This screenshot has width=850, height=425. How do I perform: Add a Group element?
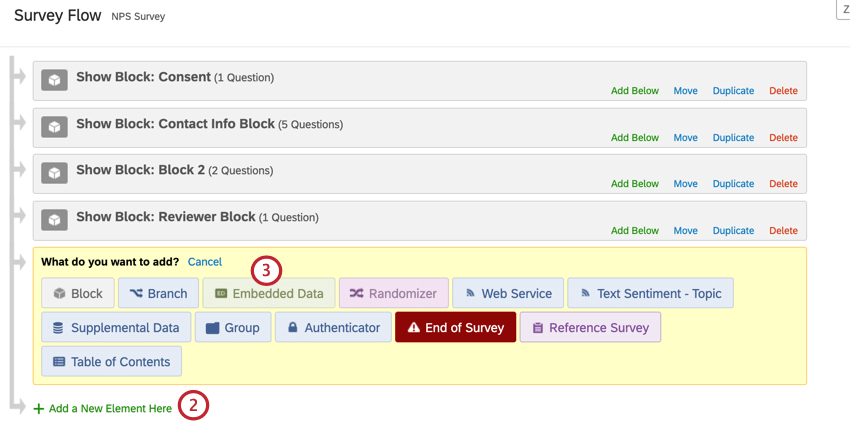[x=233, y=327]
